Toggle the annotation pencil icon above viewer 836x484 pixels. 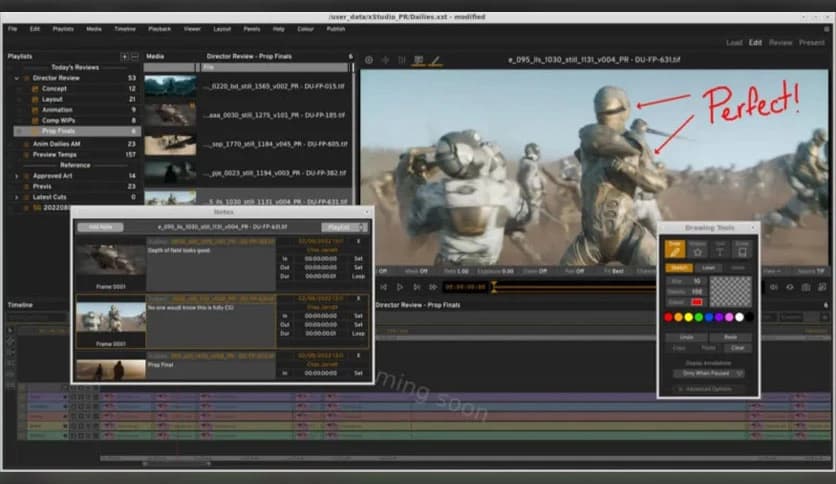pos(436,60)
